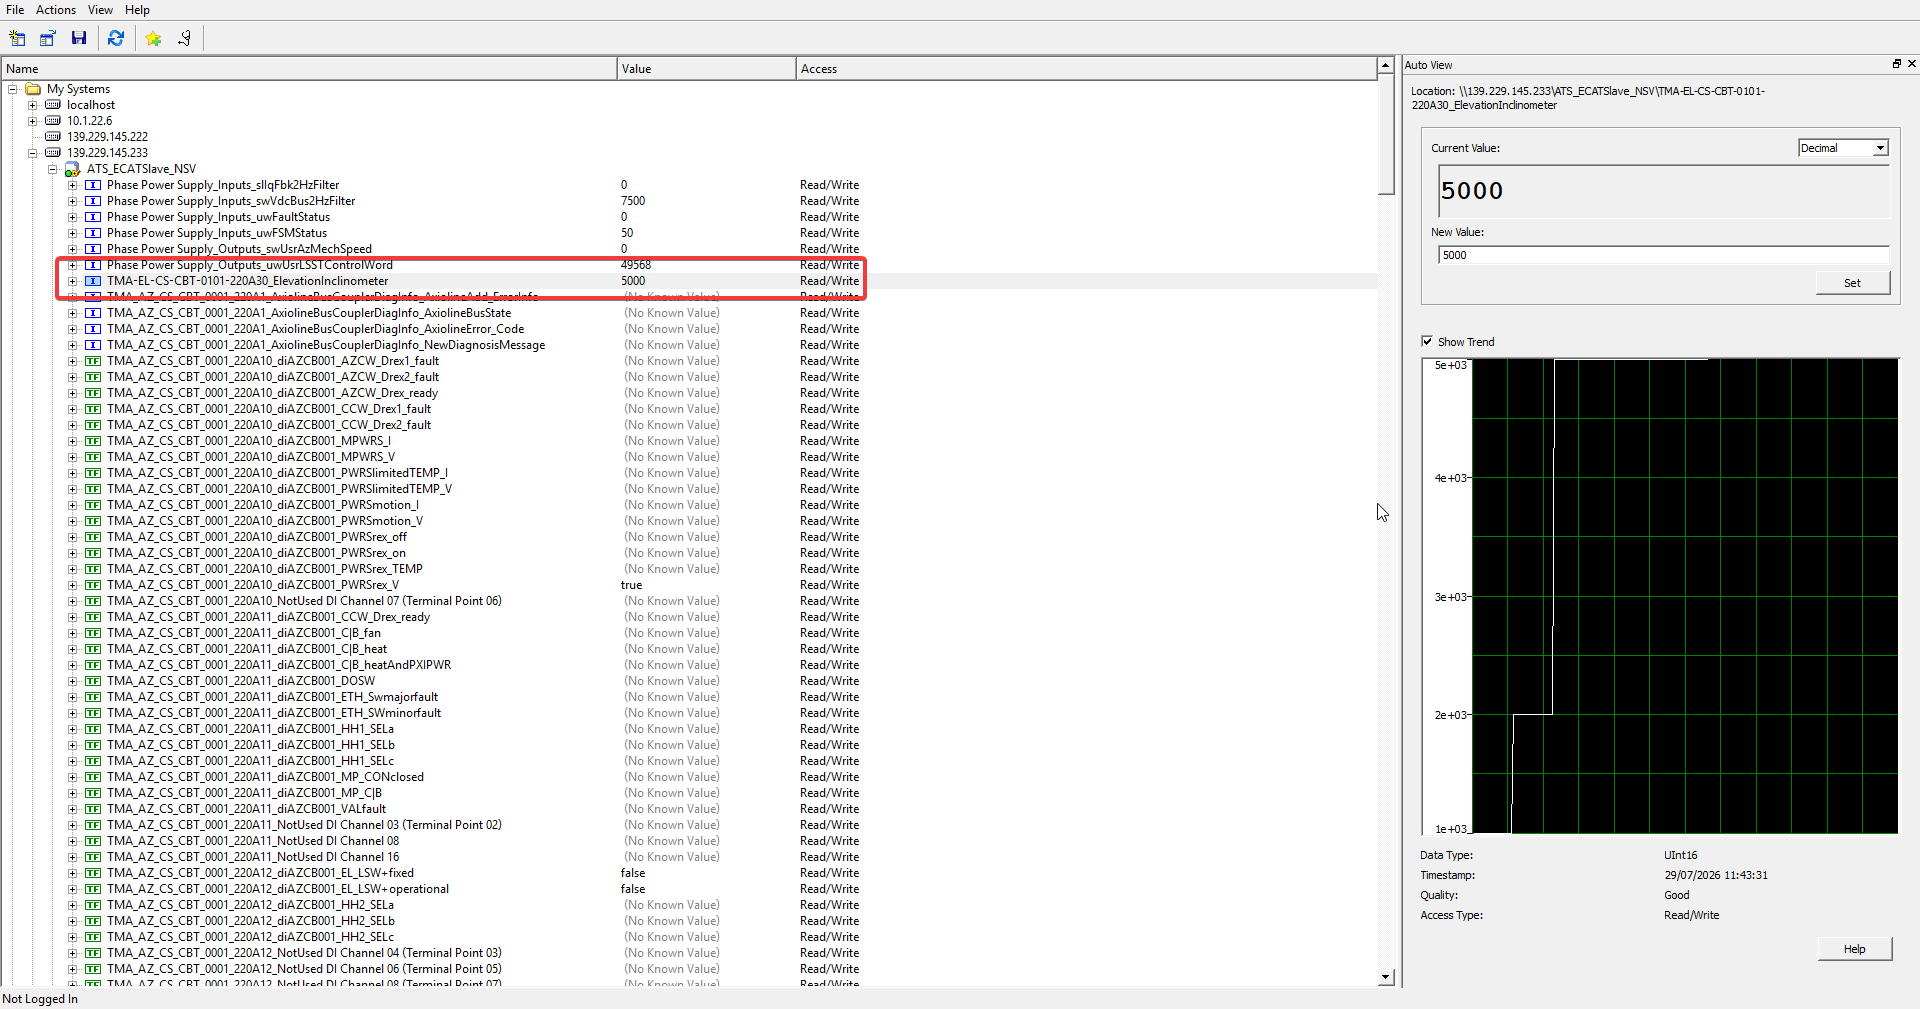Click the Current Value display showing 5000
The width and height of the screenshot is (1920, 1009).
pos(1663,191)
